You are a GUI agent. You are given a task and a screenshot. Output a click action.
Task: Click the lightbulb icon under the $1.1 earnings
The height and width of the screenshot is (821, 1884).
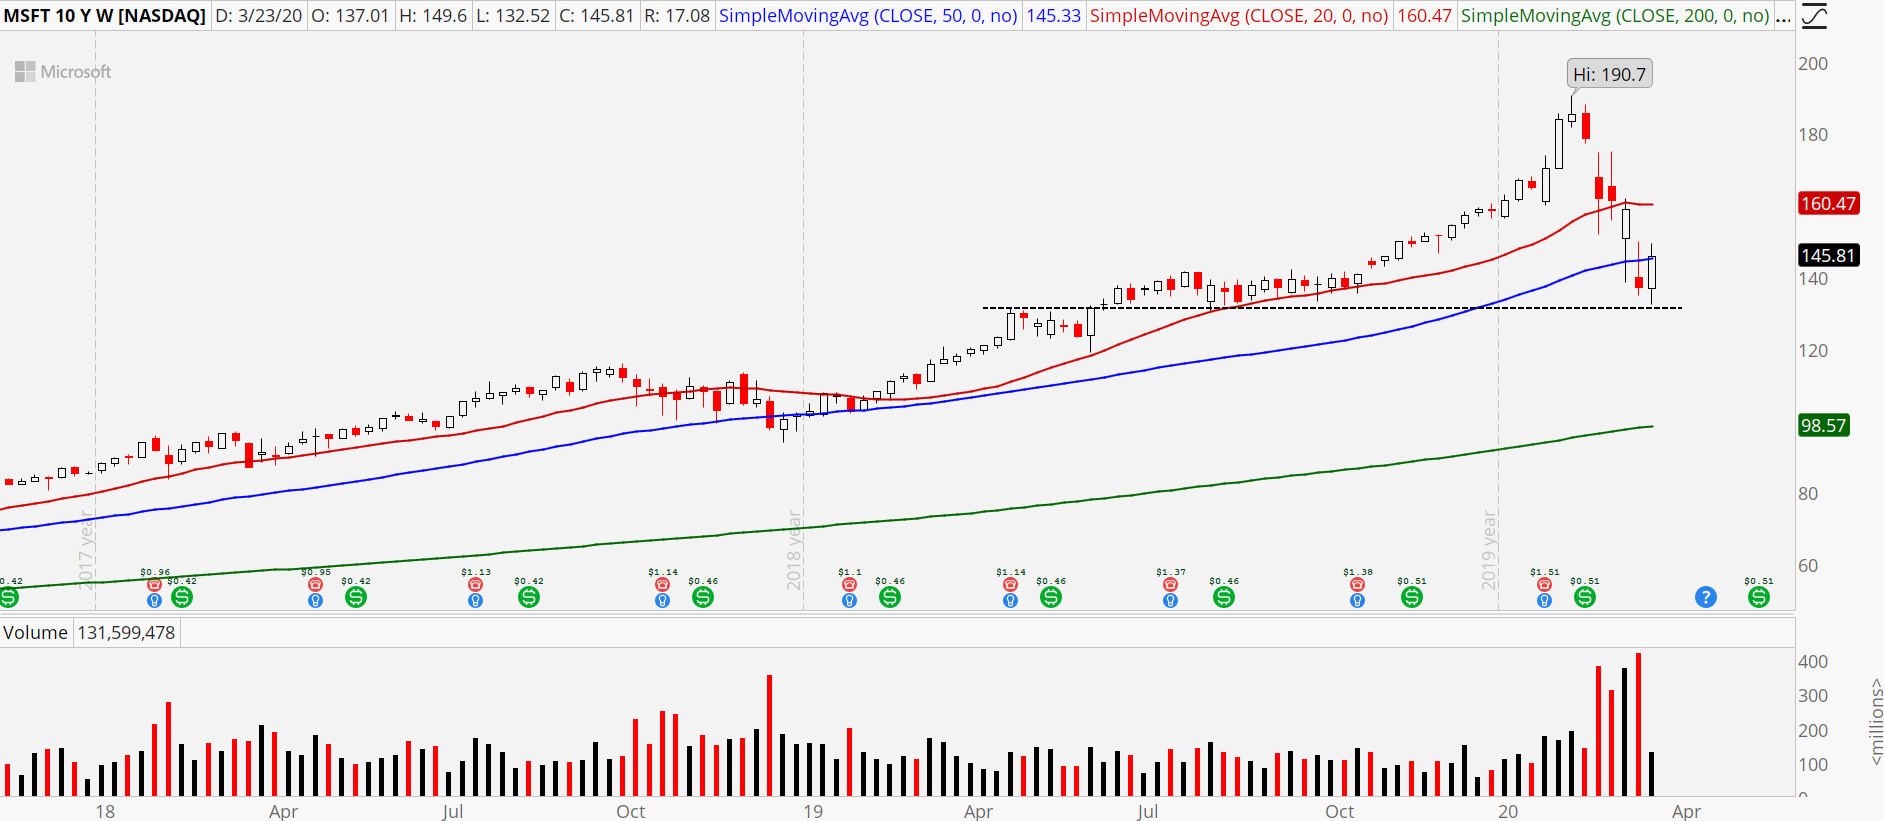(x=849, y=601)
